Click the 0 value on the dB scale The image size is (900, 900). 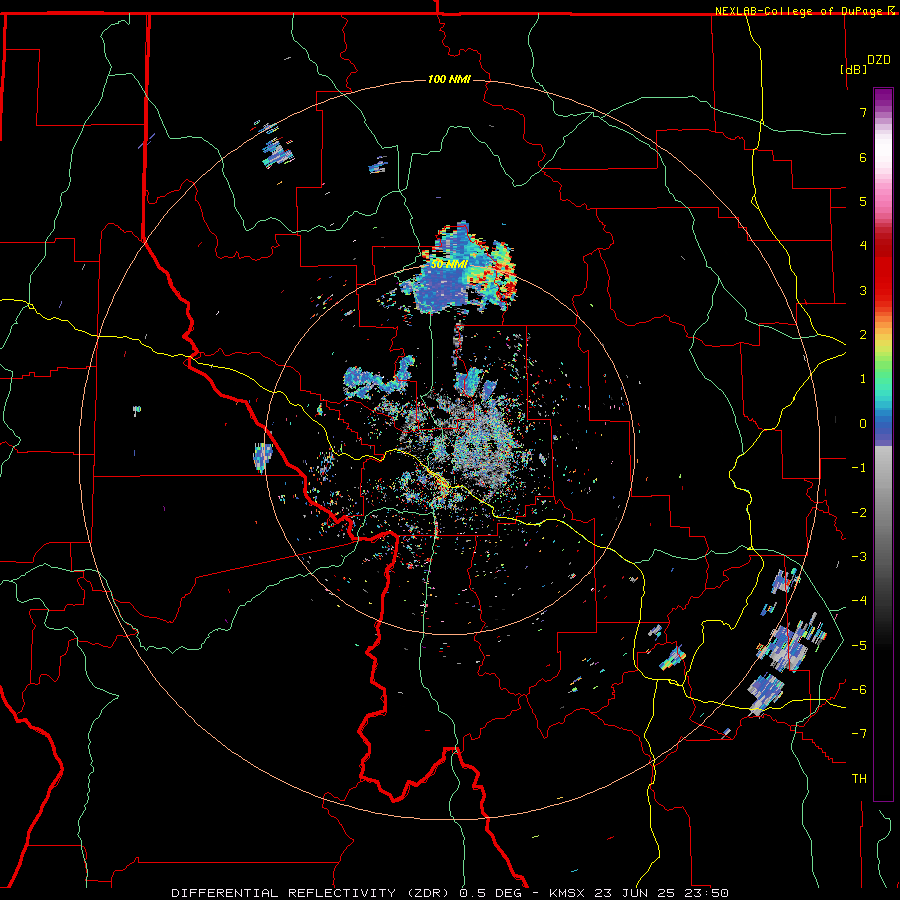coord(863,424)
